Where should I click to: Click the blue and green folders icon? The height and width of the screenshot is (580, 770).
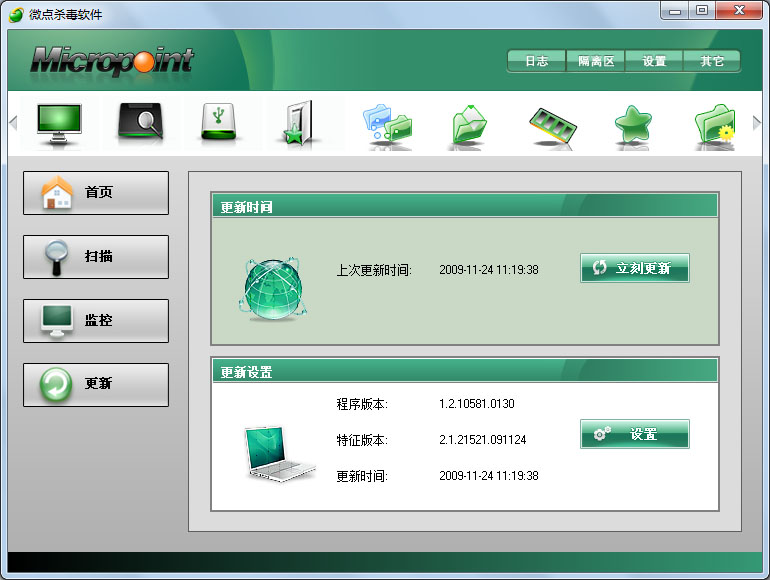(x=387, y=125)
